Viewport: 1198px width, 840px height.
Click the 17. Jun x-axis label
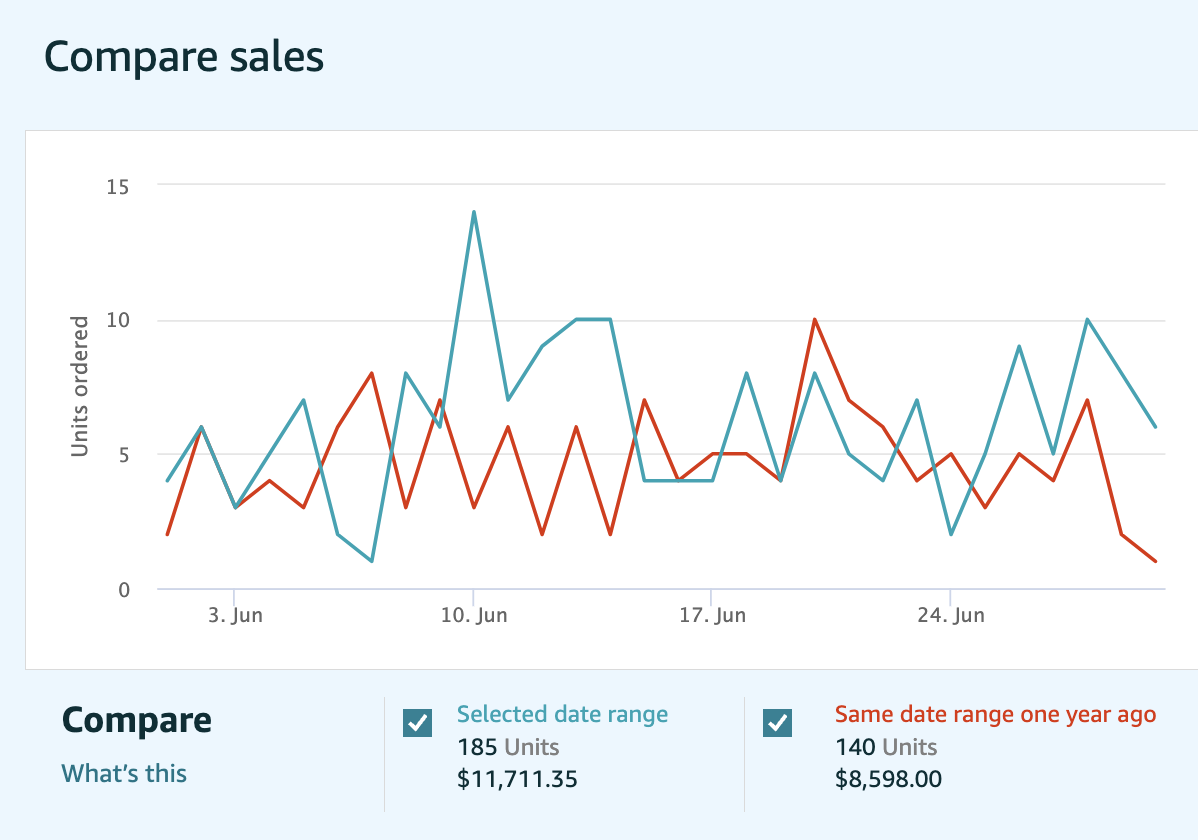tap(712, 615)
